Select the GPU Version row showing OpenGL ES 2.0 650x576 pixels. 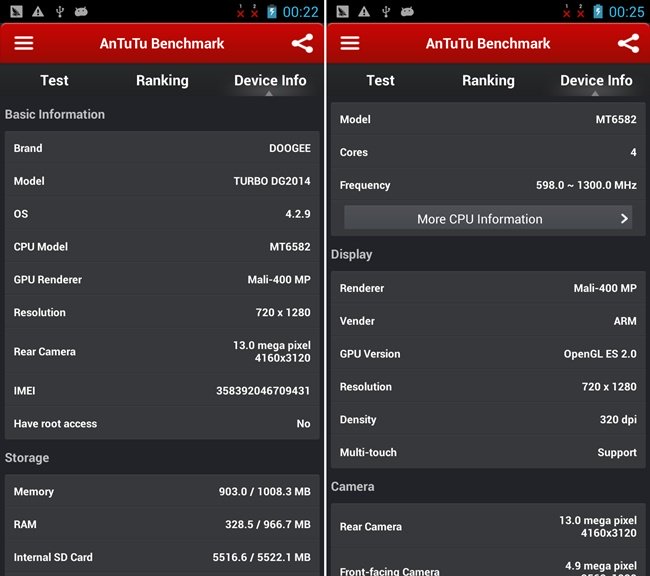click(488, 354)
